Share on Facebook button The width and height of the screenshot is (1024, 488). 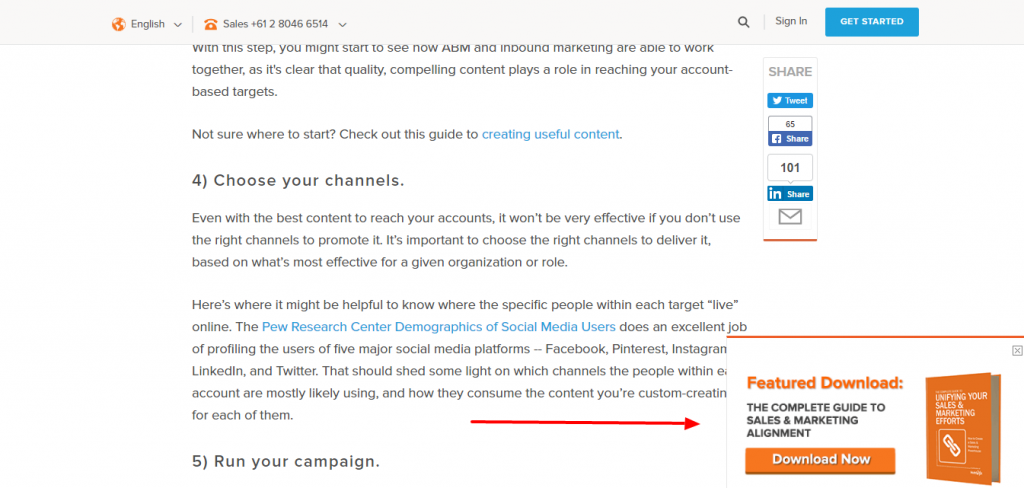790,138
